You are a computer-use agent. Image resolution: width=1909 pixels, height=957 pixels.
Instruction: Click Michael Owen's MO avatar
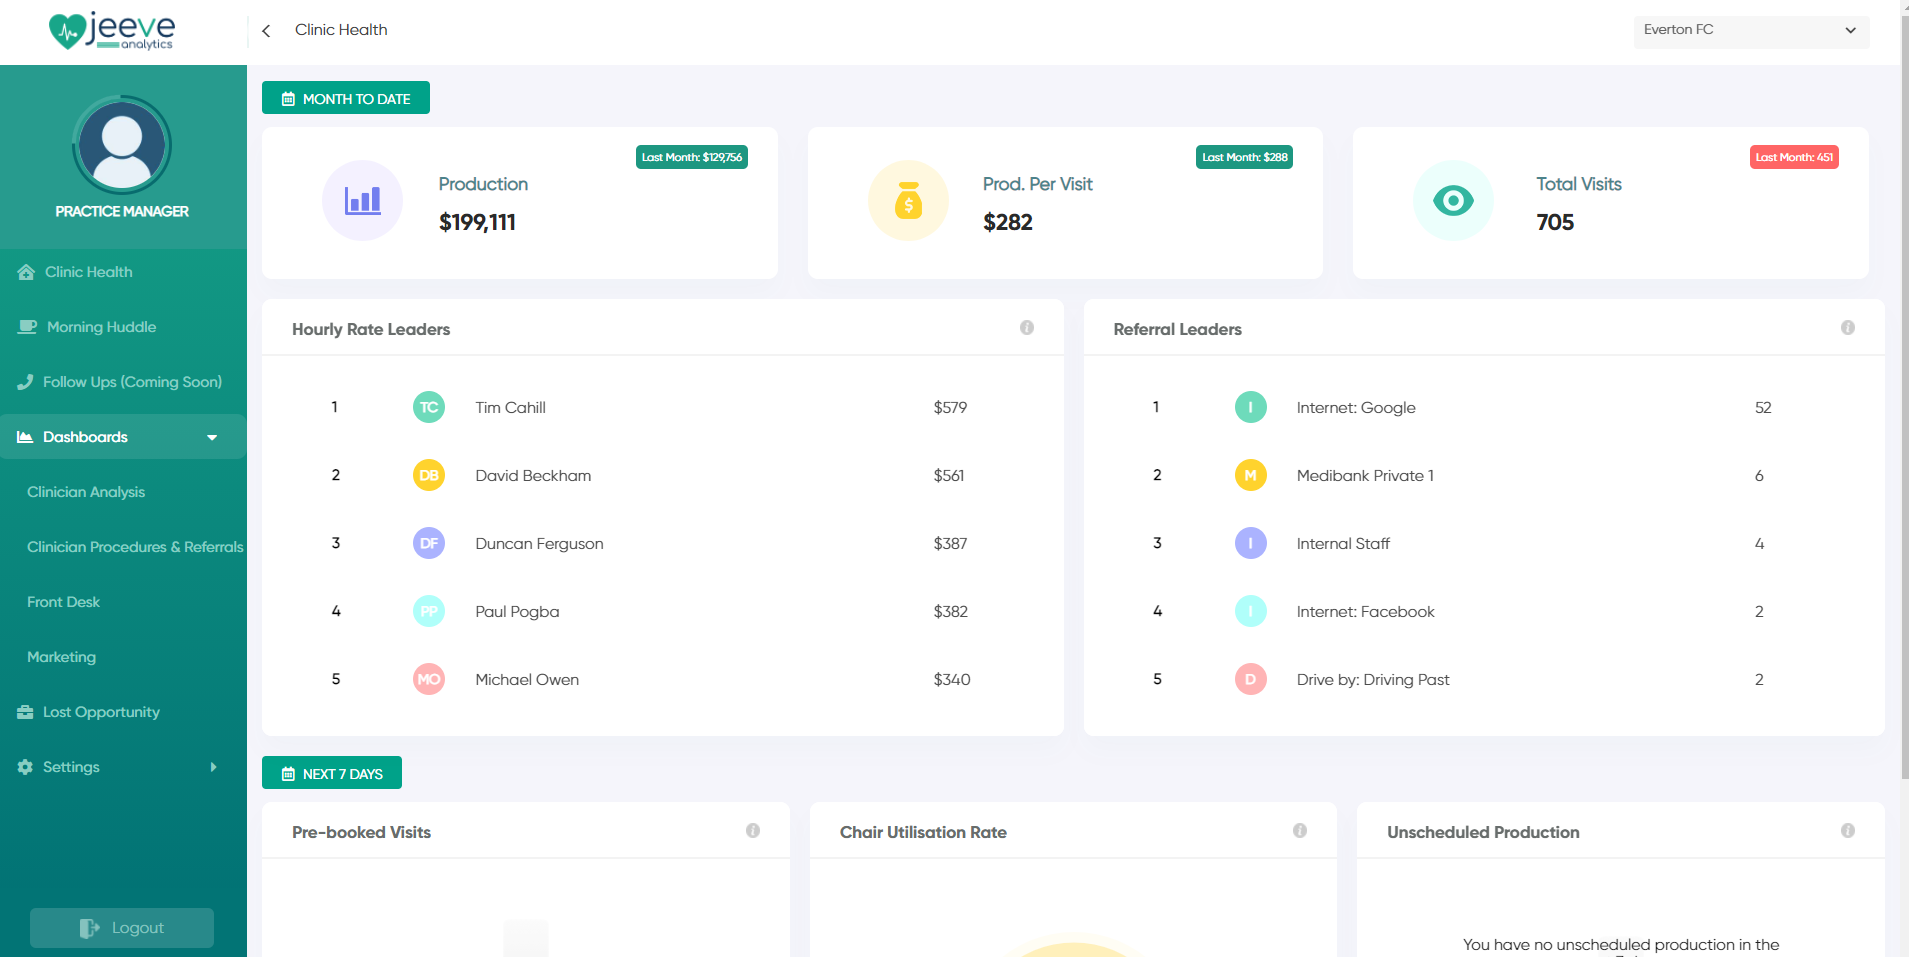(x=429, y=679)
